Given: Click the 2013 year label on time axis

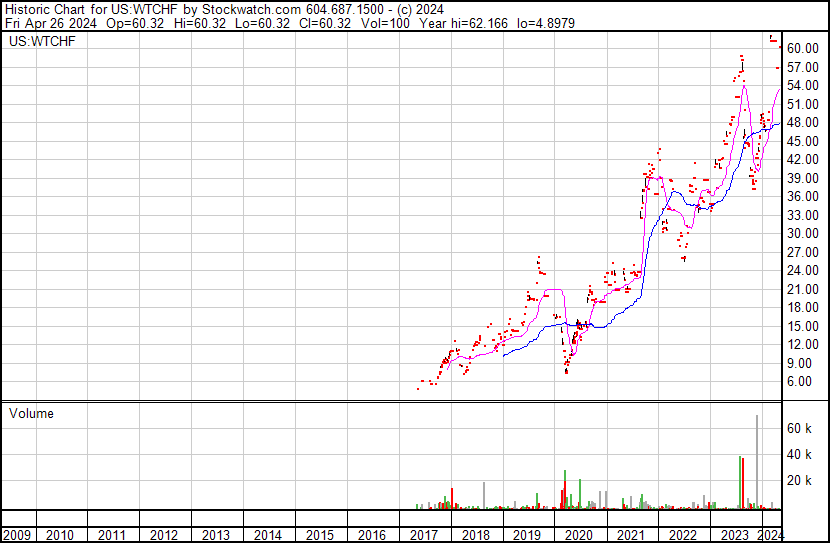Looking at the screenshot, I should 215,535.
